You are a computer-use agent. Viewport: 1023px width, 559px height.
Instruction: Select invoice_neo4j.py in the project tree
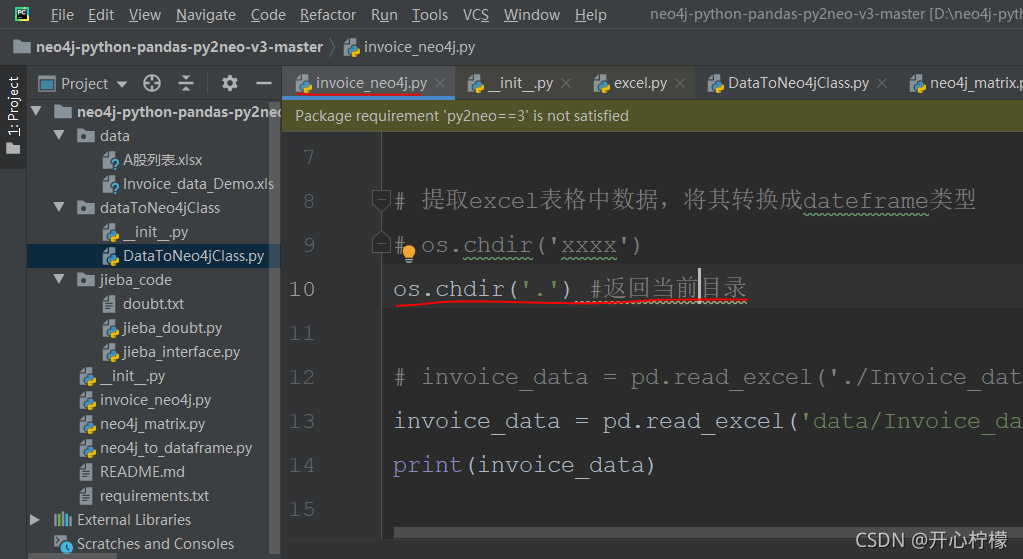[145, 400]
